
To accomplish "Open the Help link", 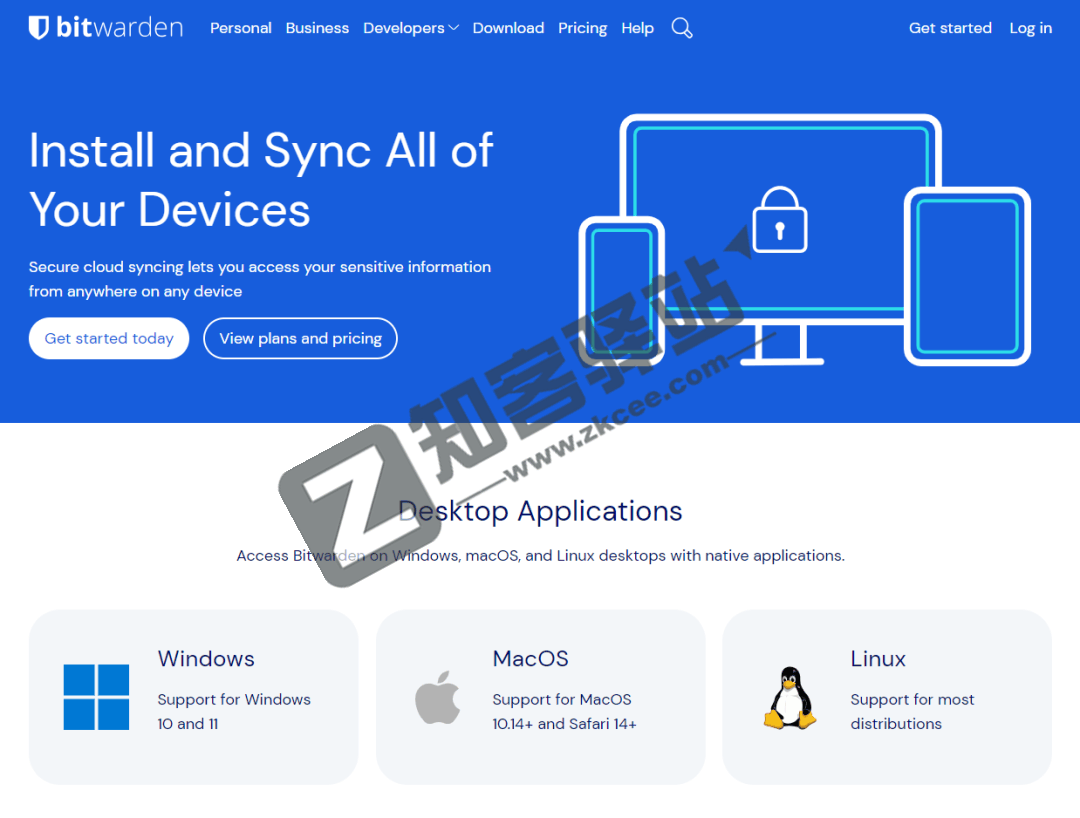I will (x=637, y=28).
